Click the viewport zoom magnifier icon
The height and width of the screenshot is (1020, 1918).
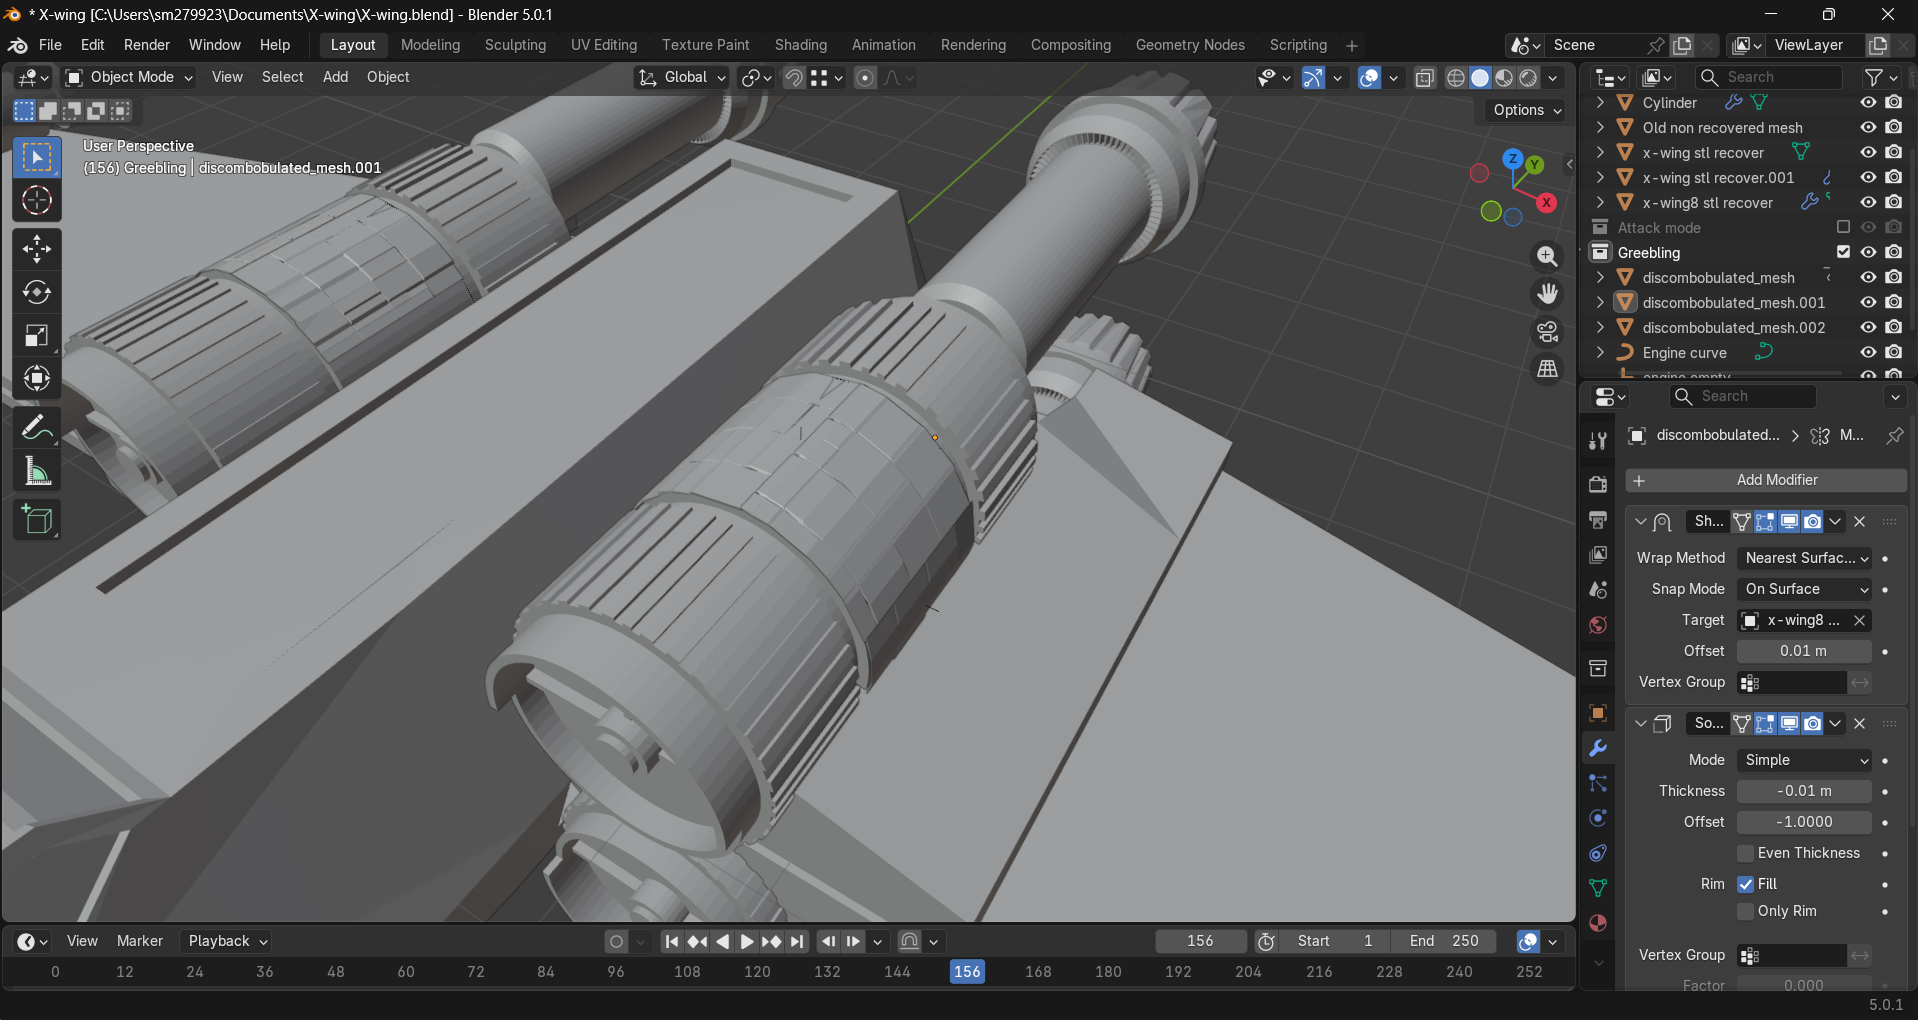[1547, 256]
